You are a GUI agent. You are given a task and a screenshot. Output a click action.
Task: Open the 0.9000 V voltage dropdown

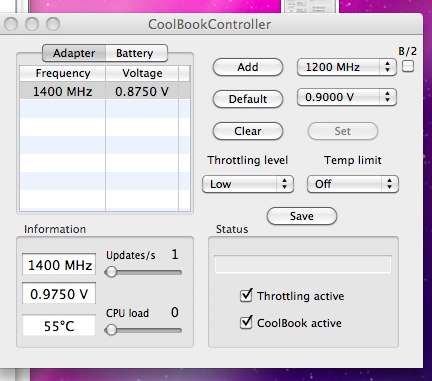(x=347, y=97)
